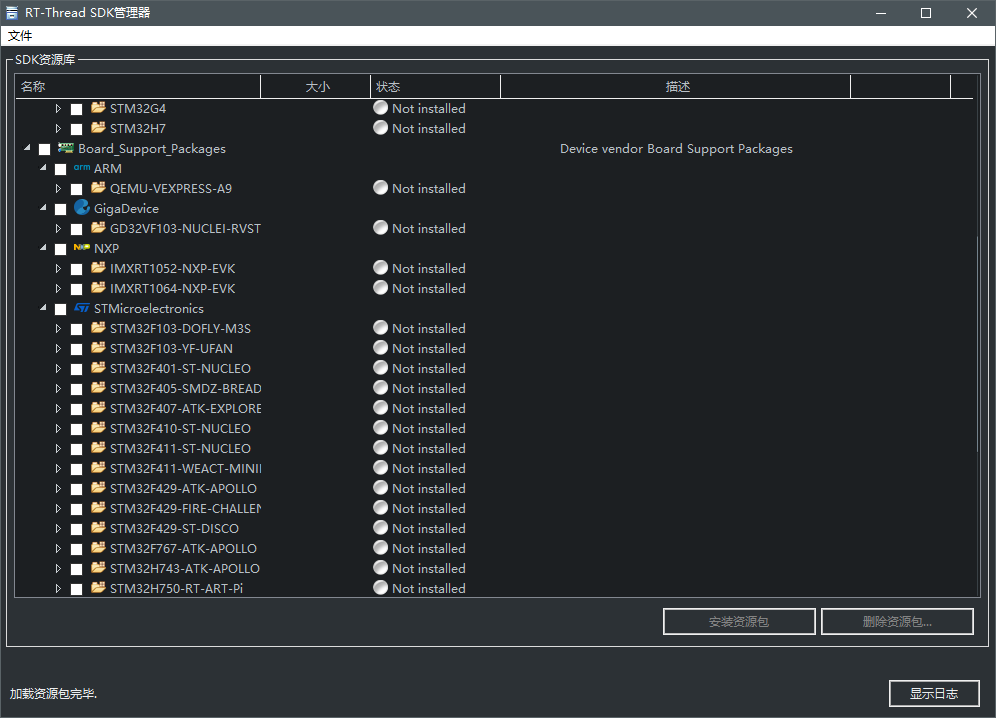This screenshot has height=718, width=996.
Task: Check the Board_Support_Packages checkbox
Action: click(44, 149)
